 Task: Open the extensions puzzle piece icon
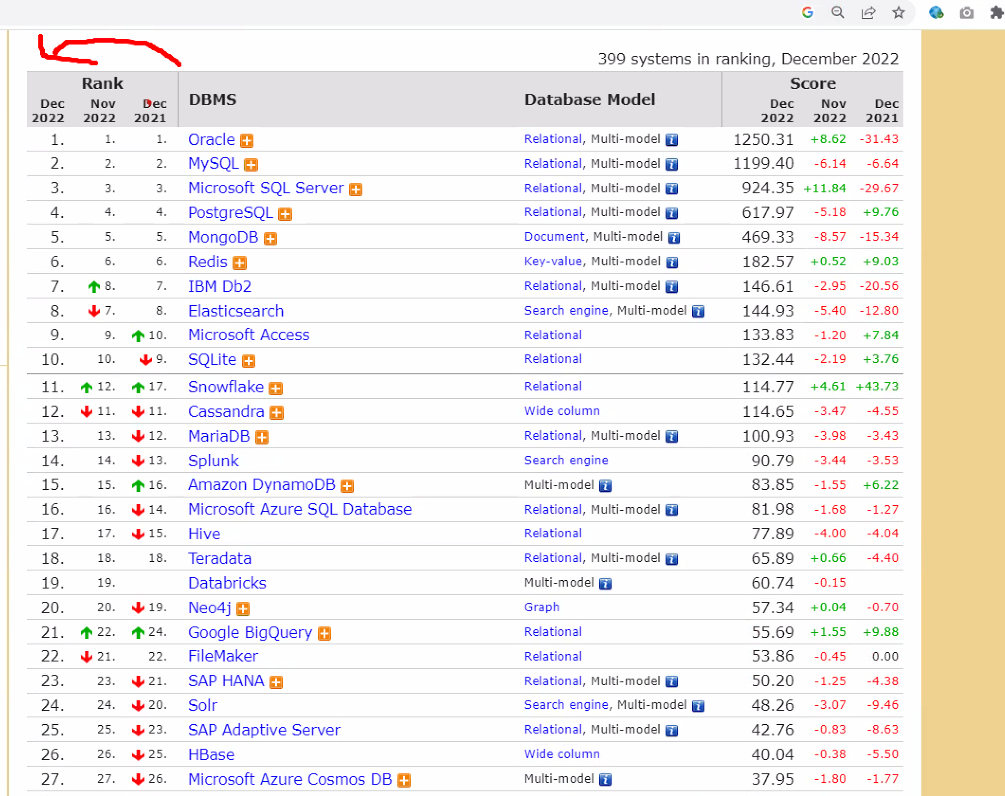997,12
